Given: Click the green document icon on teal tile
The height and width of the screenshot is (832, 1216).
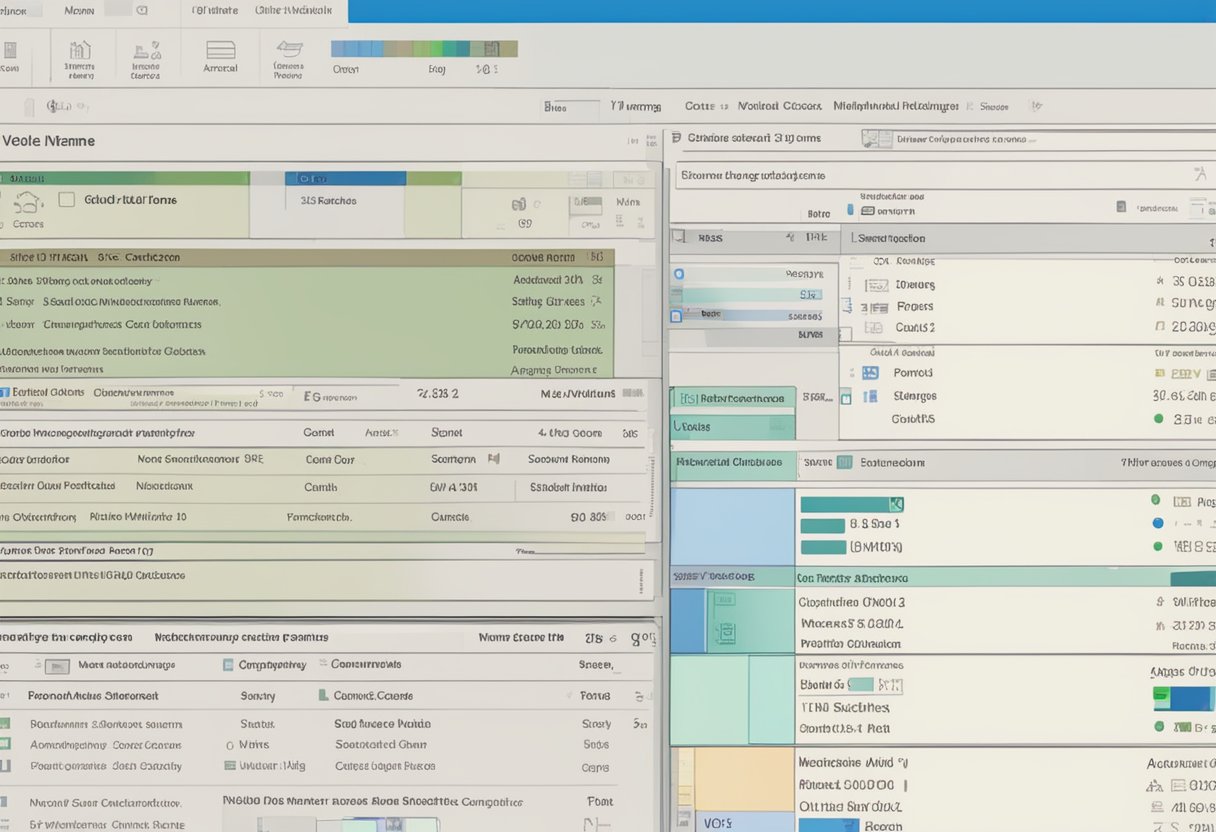Looking at the screenshot, I should pyautogui.click(x=724, y=631).
